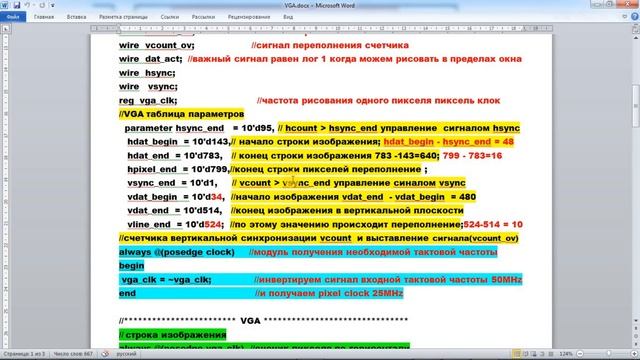Click the zoom out minus button
640x360 pixels.
coord(580,354)
